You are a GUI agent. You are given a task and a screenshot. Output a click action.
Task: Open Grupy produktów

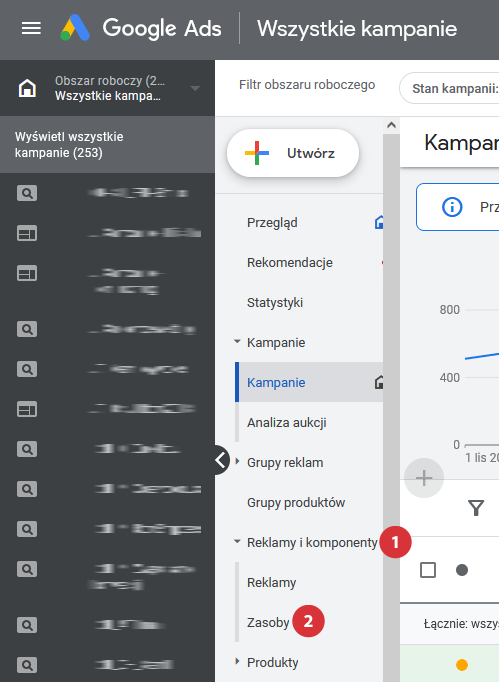[296, 503]
